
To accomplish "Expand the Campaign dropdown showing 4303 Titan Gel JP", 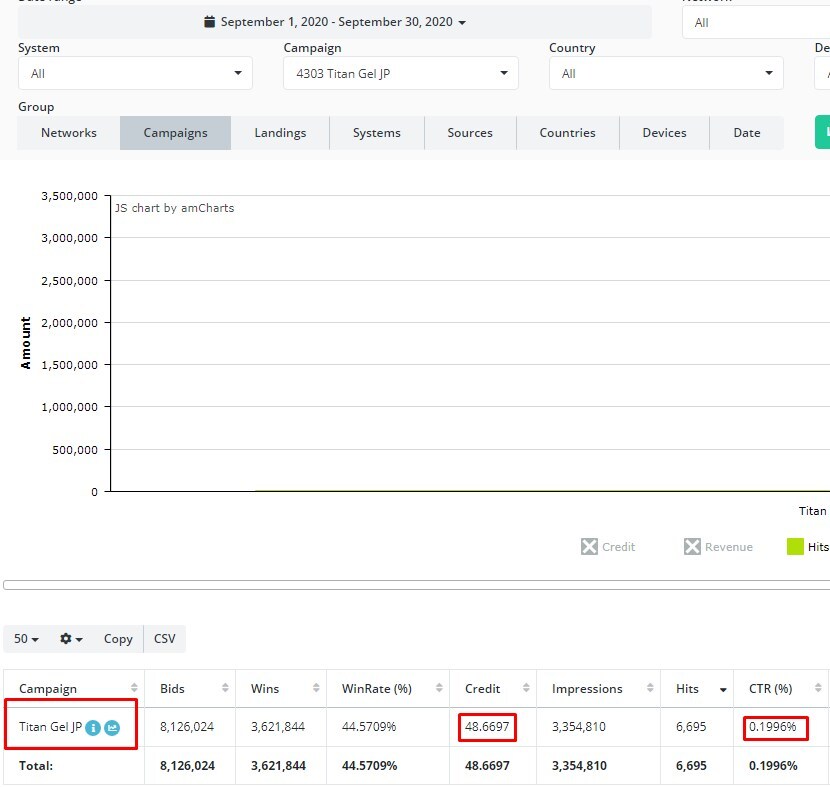I will pos(400,73).
